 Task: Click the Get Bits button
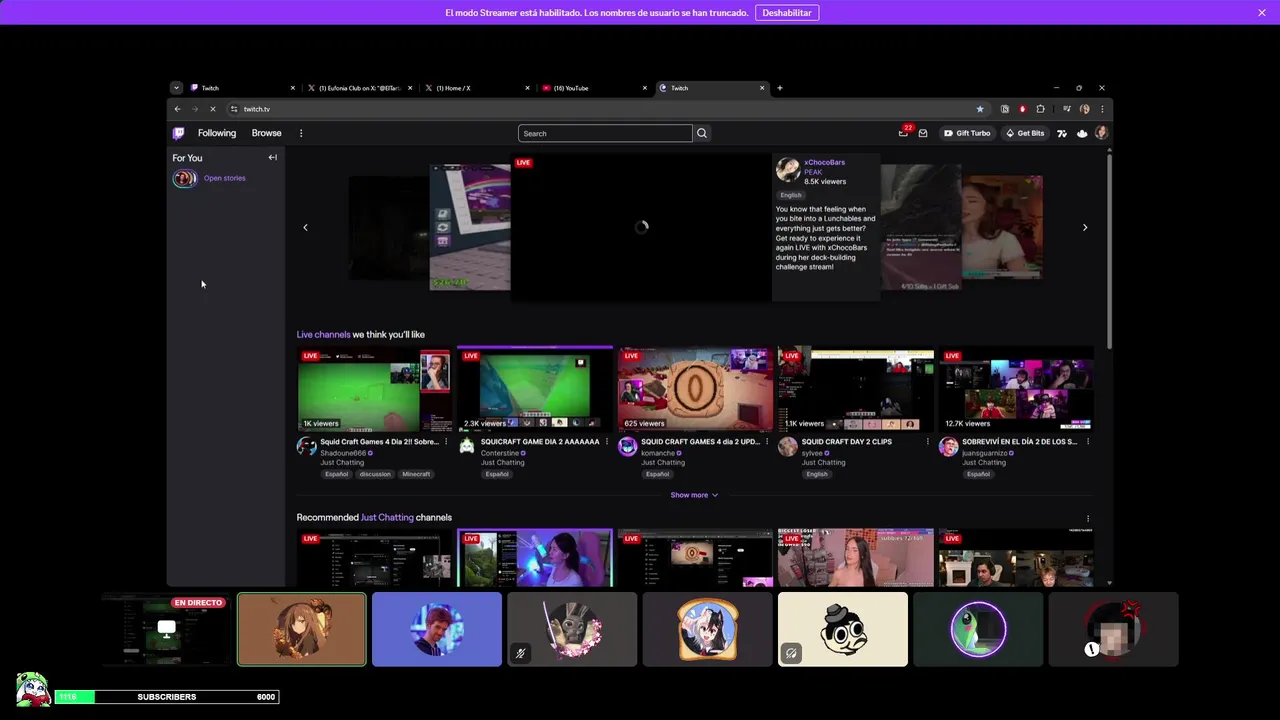1025,133
